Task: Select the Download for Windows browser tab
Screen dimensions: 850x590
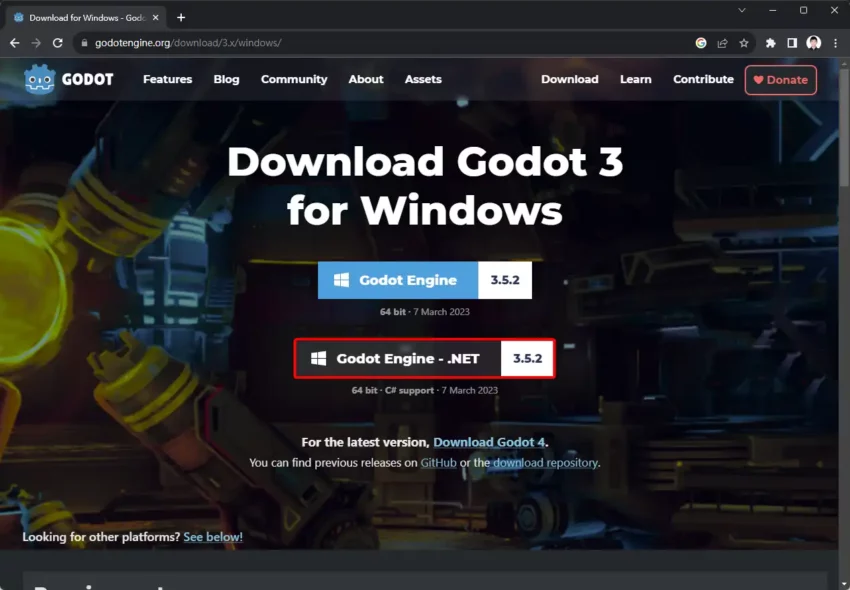Action: pyautogui.click(x=87, y=17)
